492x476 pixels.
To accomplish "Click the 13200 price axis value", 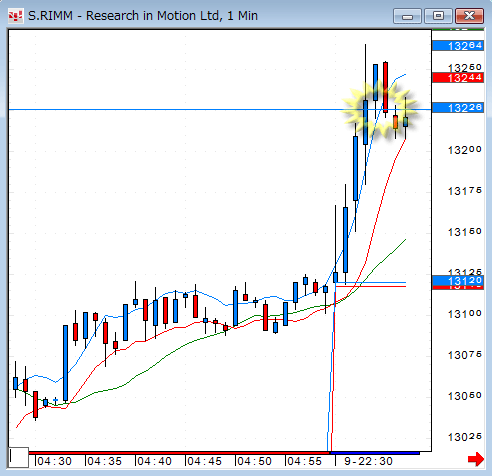I will pos(465,150).
